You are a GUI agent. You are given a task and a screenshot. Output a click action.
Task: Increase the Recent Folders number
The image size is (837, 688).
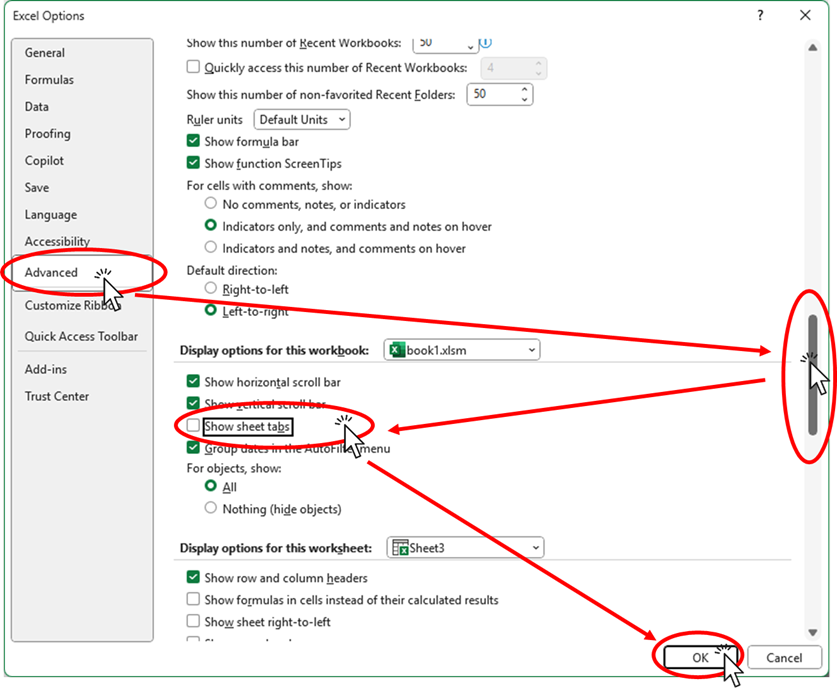(x=525, y=90)
